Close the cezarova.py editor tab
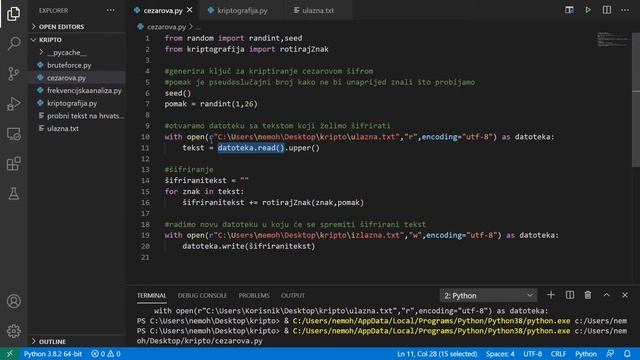 pos(190,10)
